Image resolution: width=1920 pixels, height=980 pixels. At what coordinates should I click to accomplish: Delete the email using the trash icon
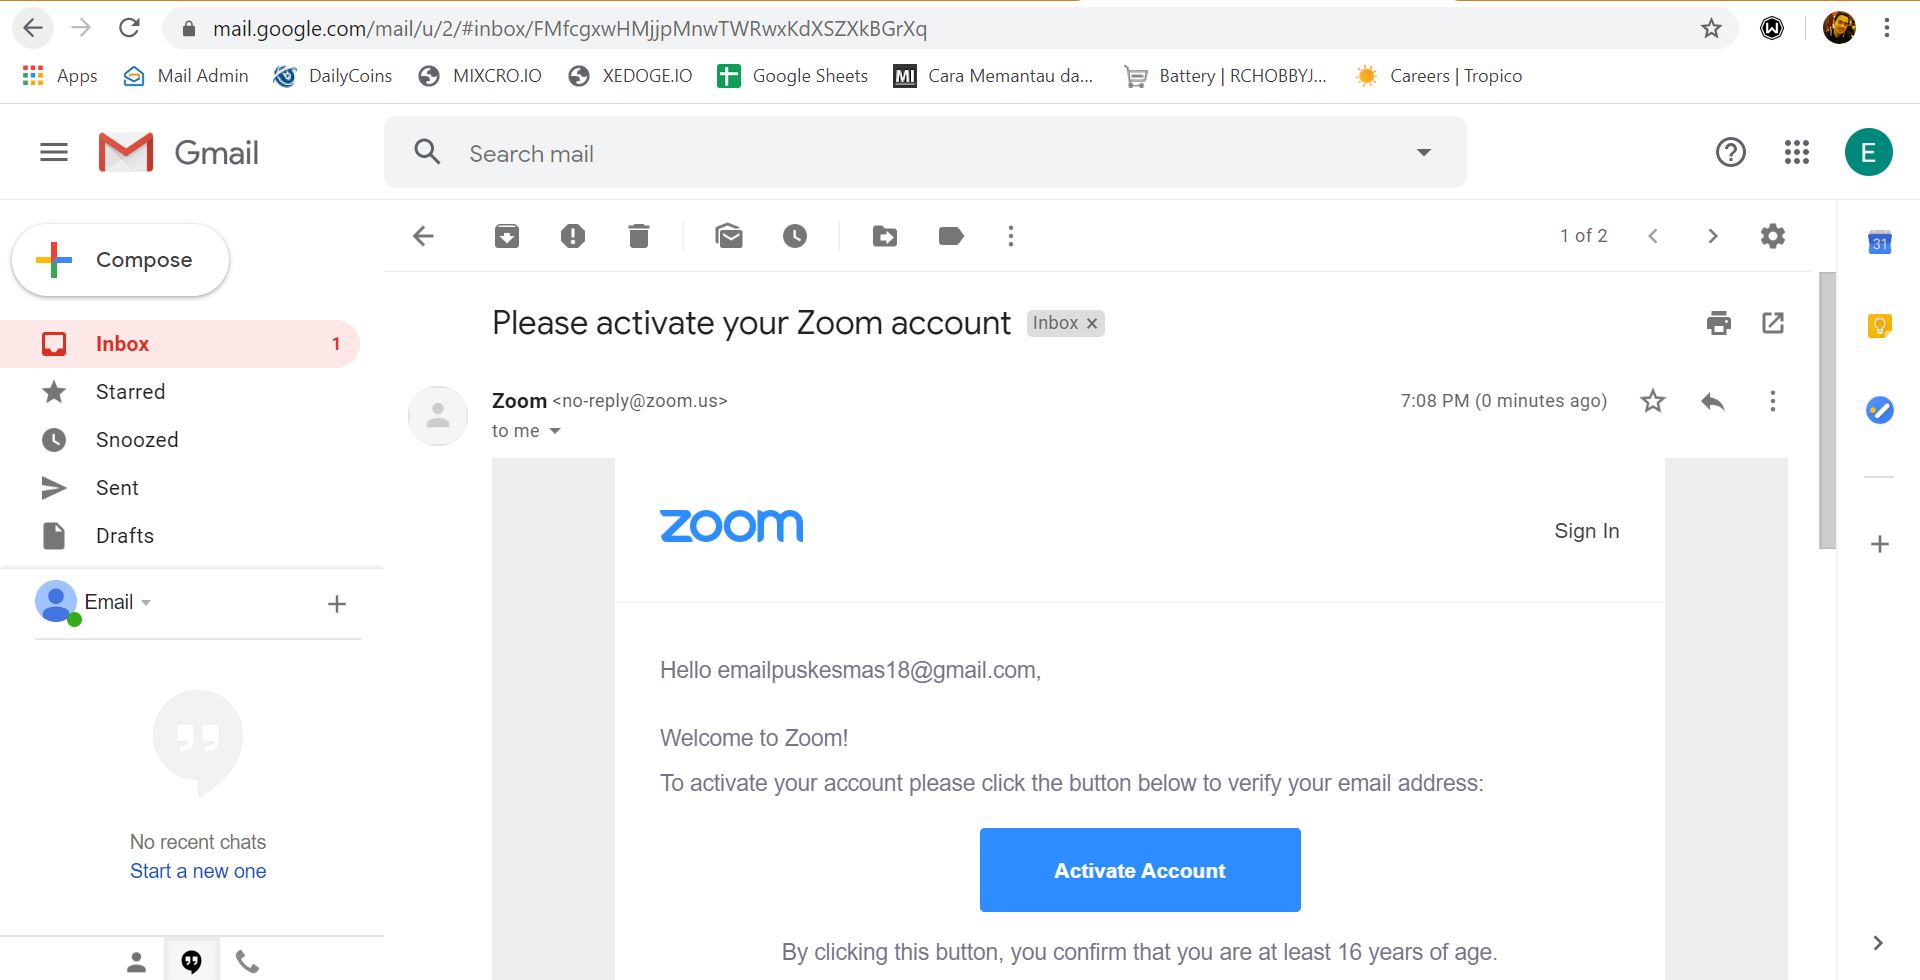639,236
